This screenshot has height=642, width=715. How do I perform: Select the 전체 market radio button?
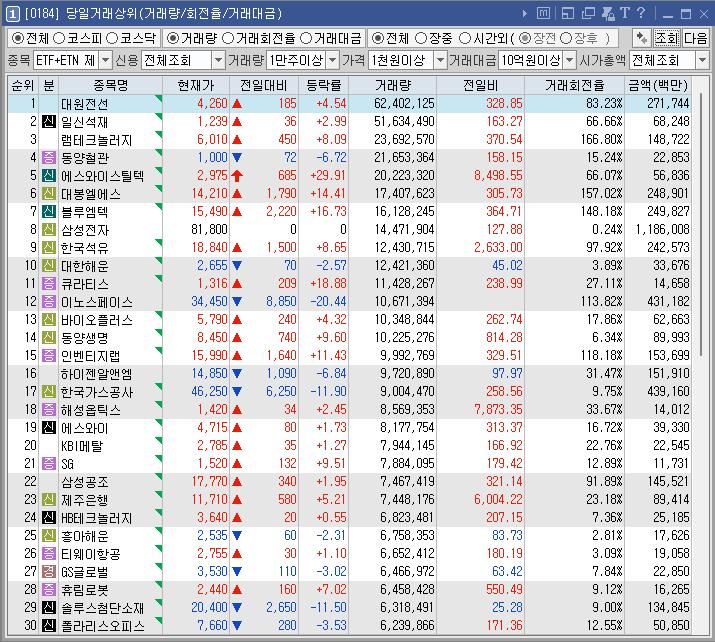tap(18, 38)
